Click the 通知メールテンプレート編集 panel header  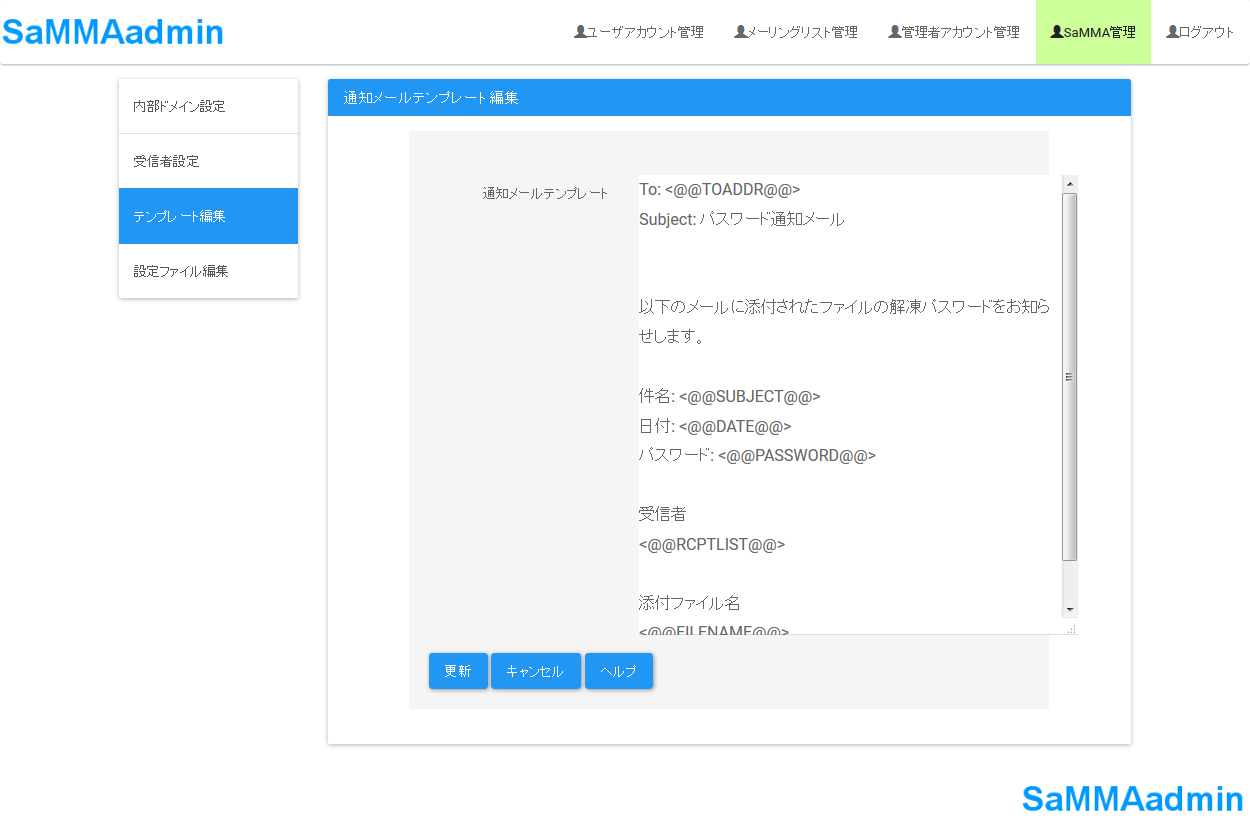coord(729,98)
